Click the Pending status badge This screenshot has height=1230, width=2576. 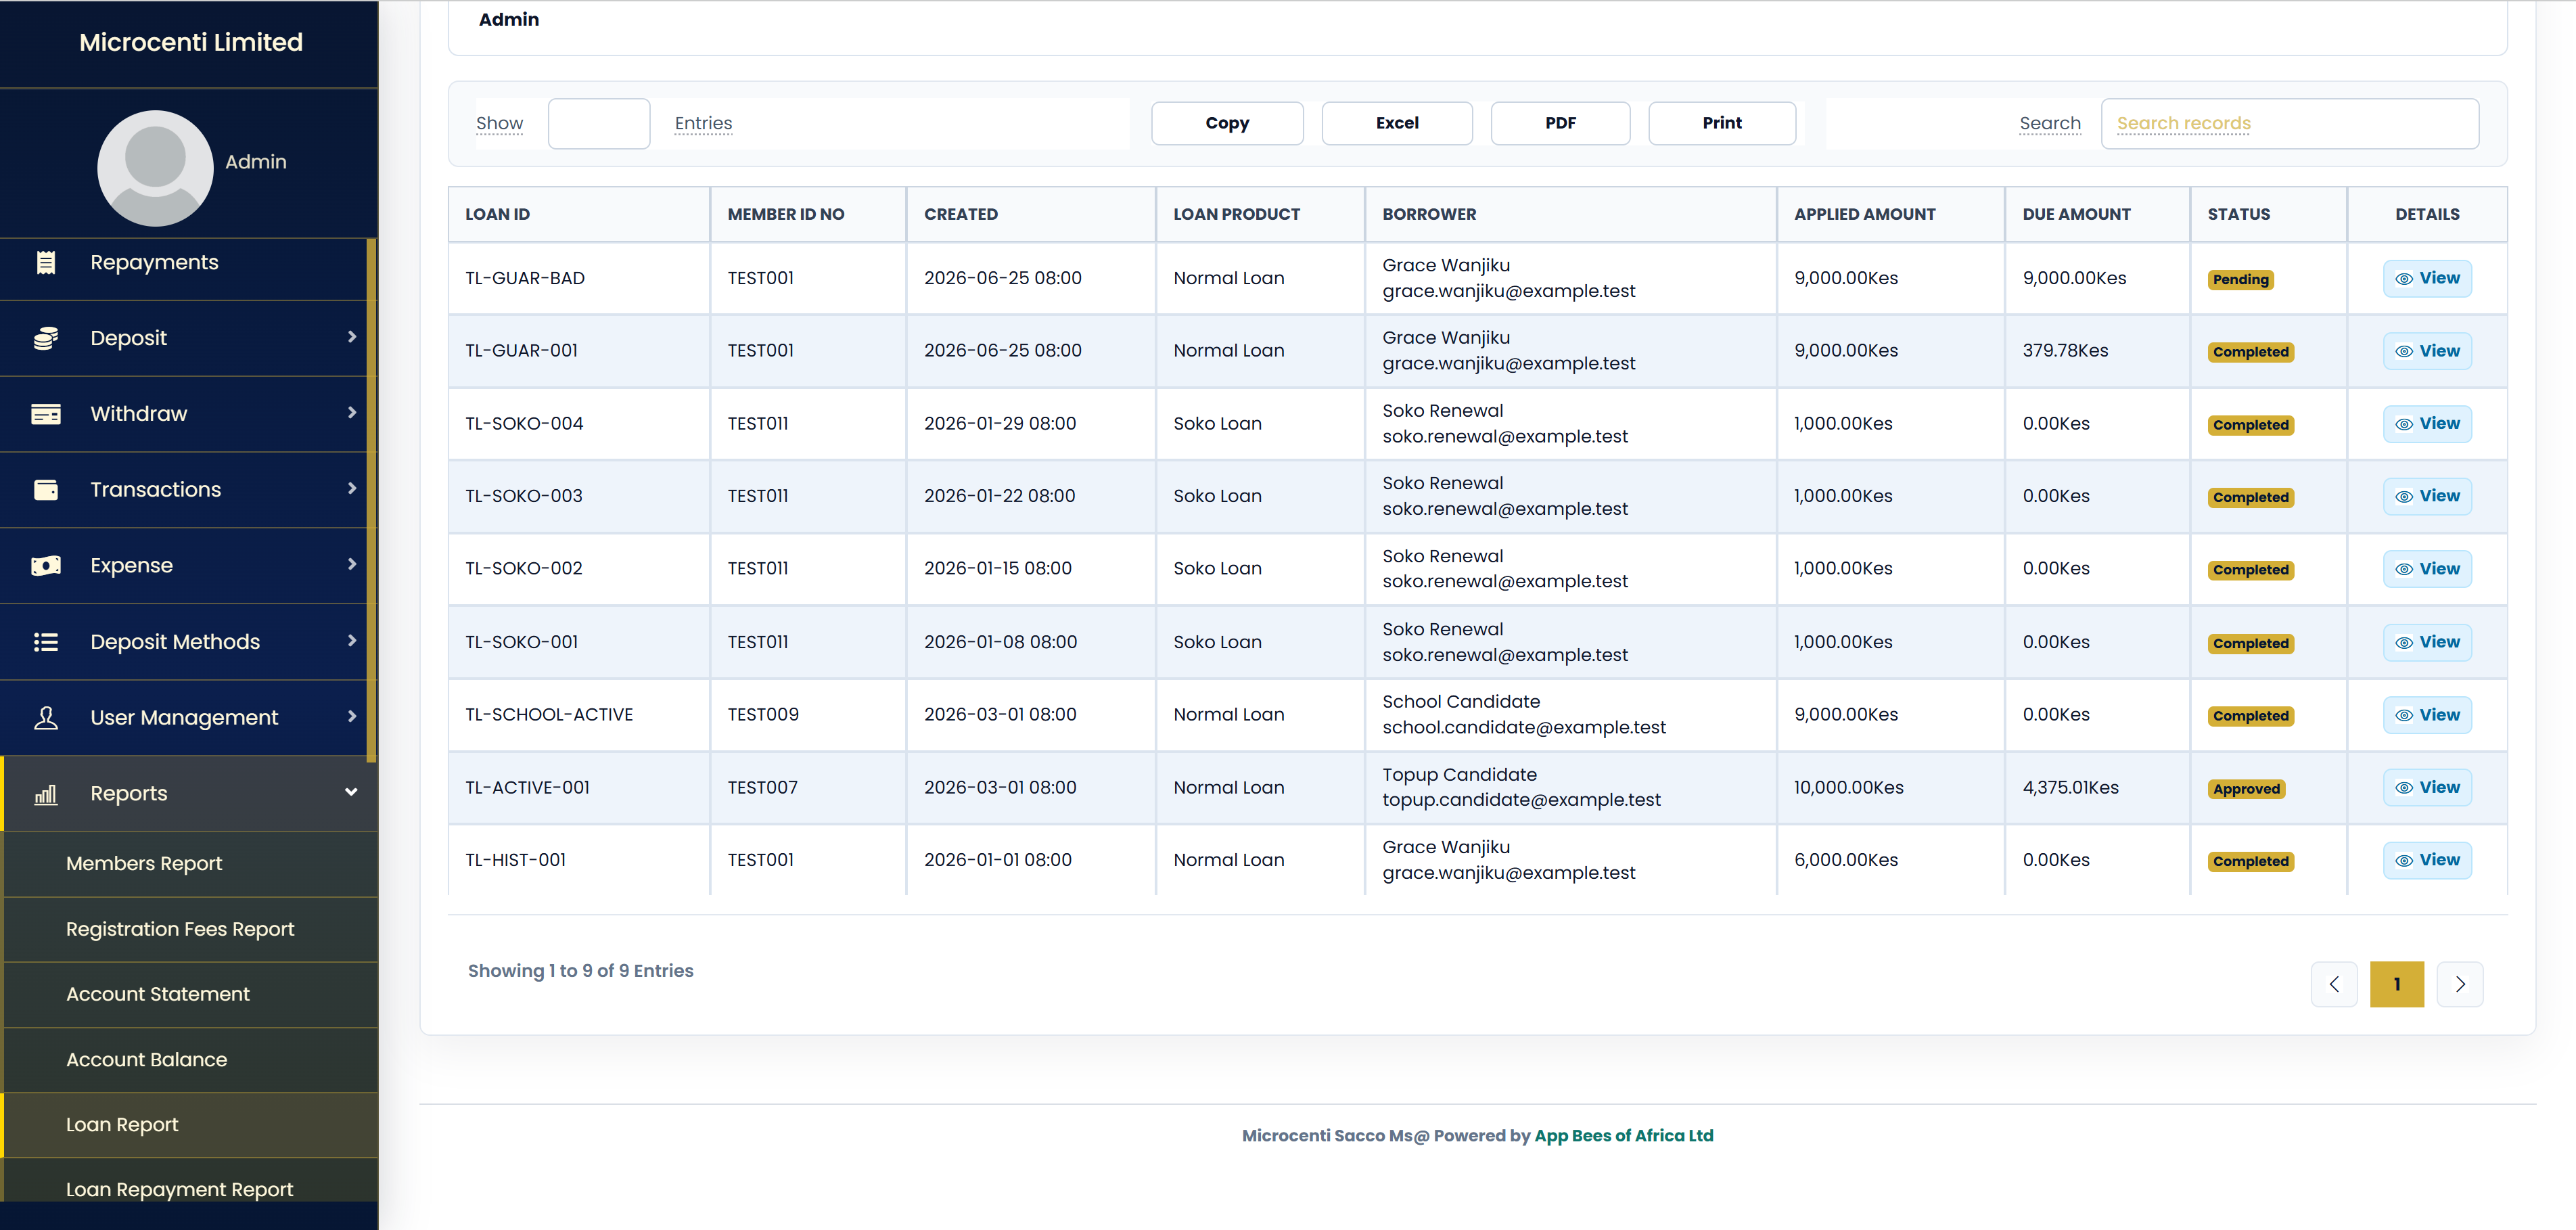2241,280
